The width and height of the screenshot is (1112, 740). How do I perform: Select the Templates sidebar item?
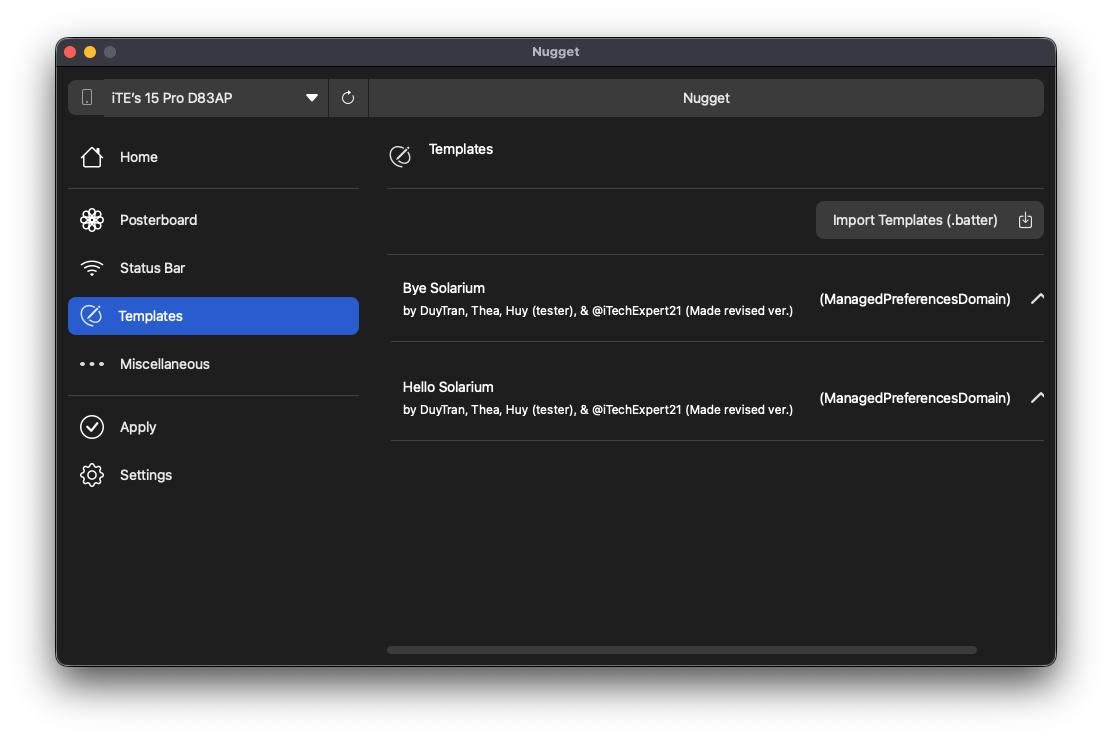(213, 316)
